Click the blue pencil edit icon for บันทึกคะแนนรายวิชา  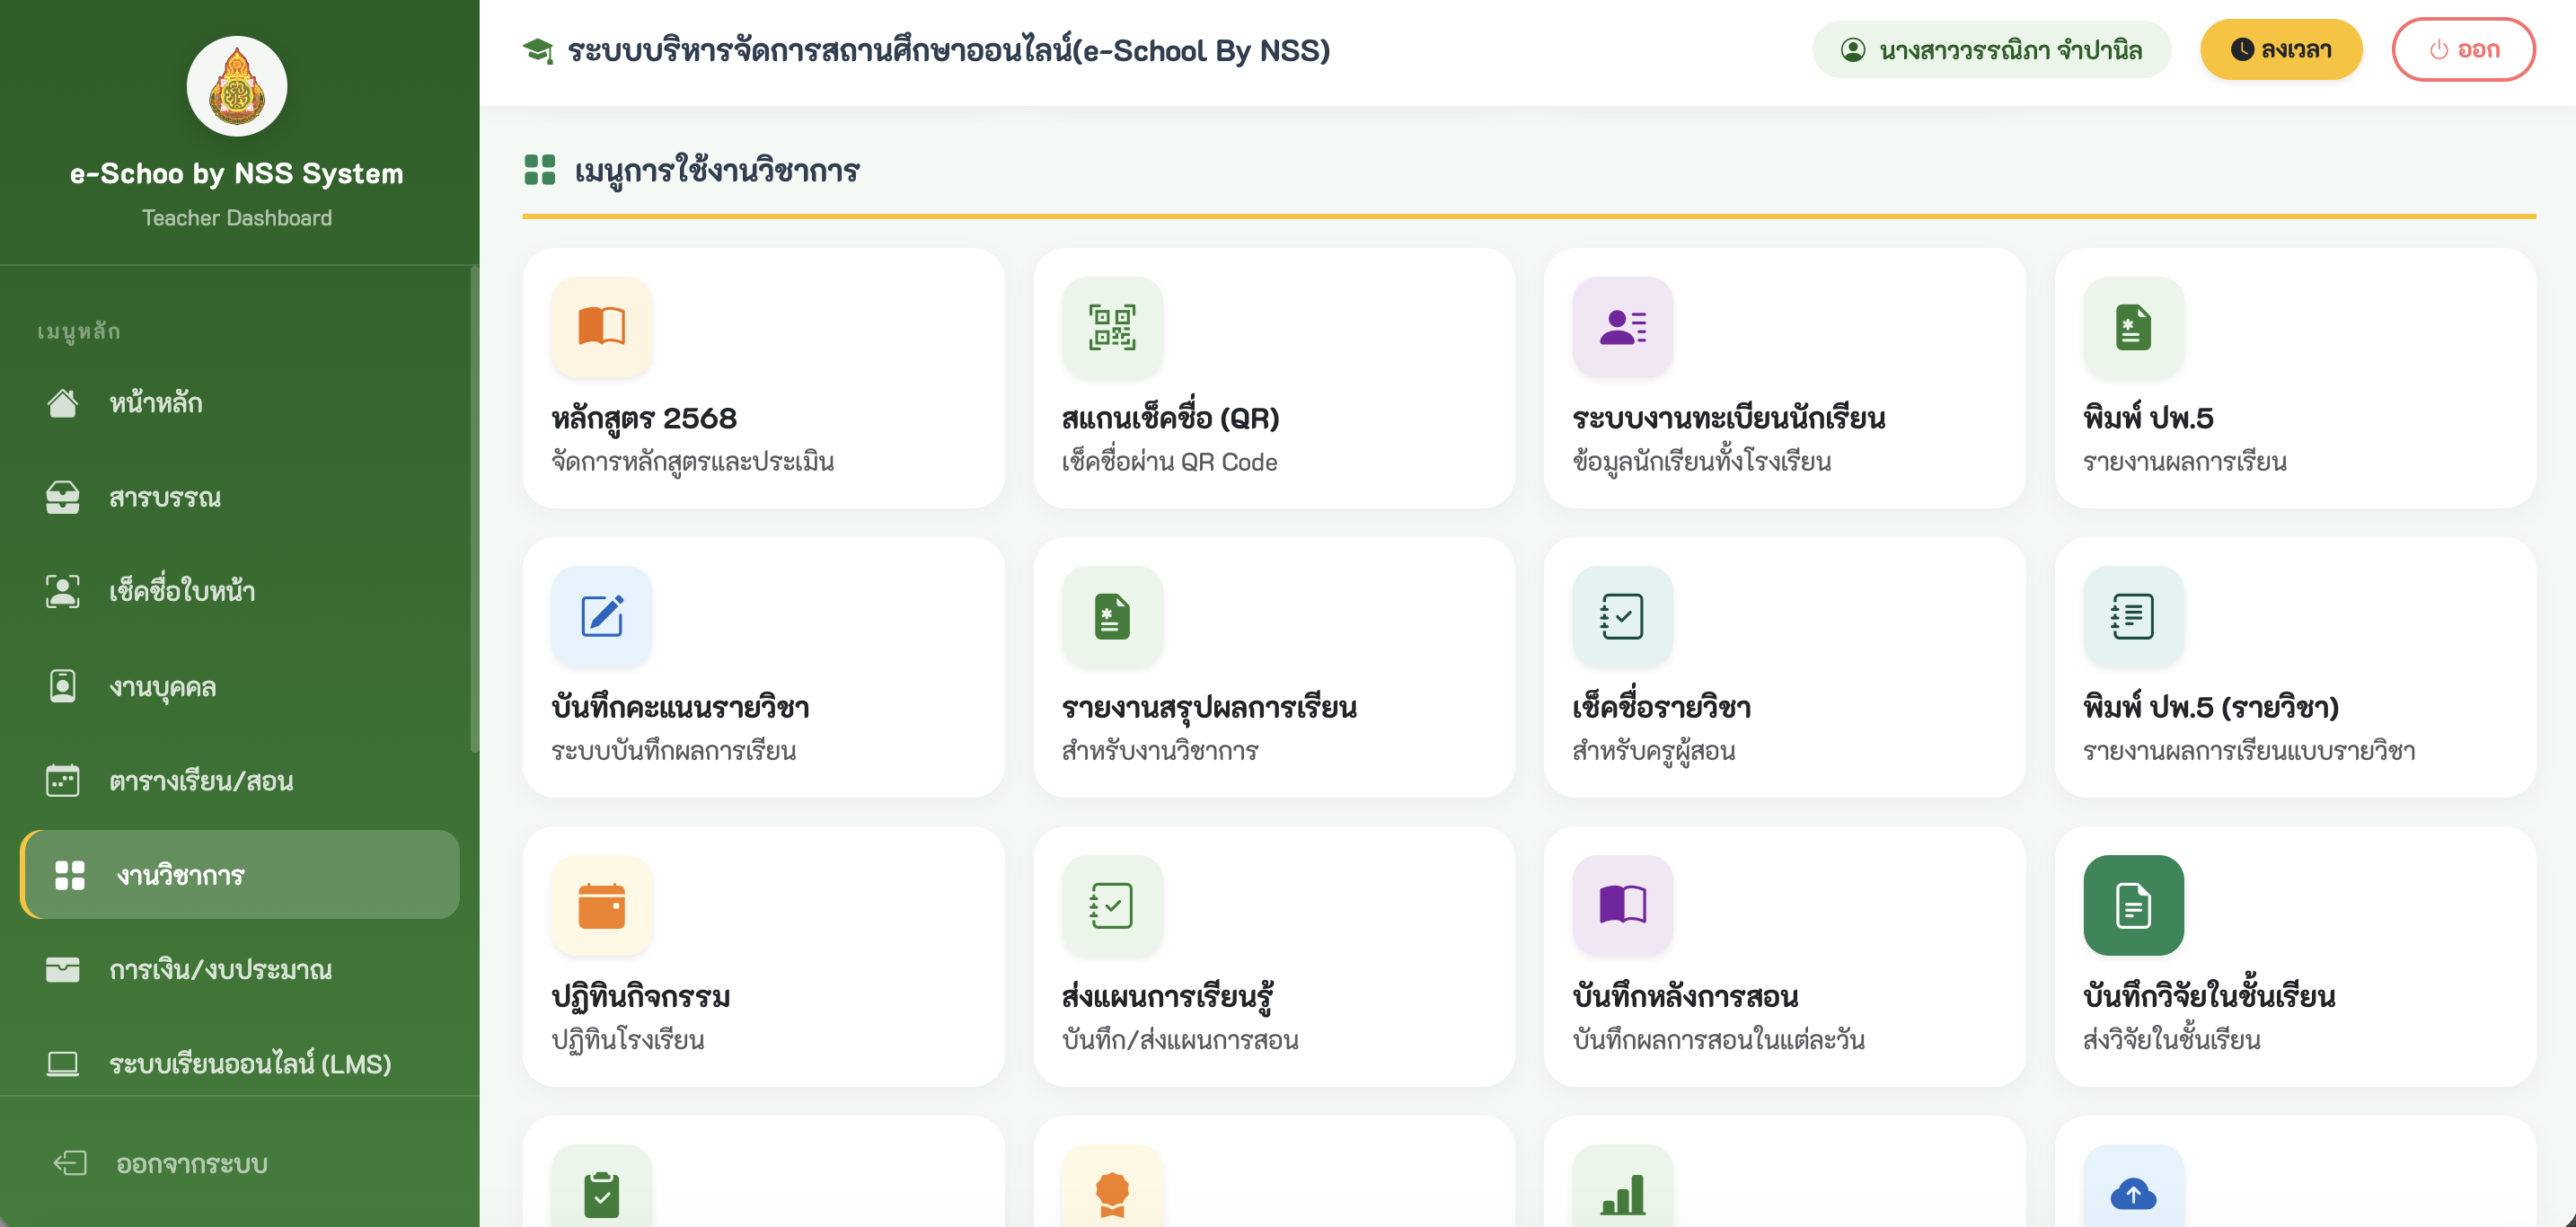coord(602,616)
